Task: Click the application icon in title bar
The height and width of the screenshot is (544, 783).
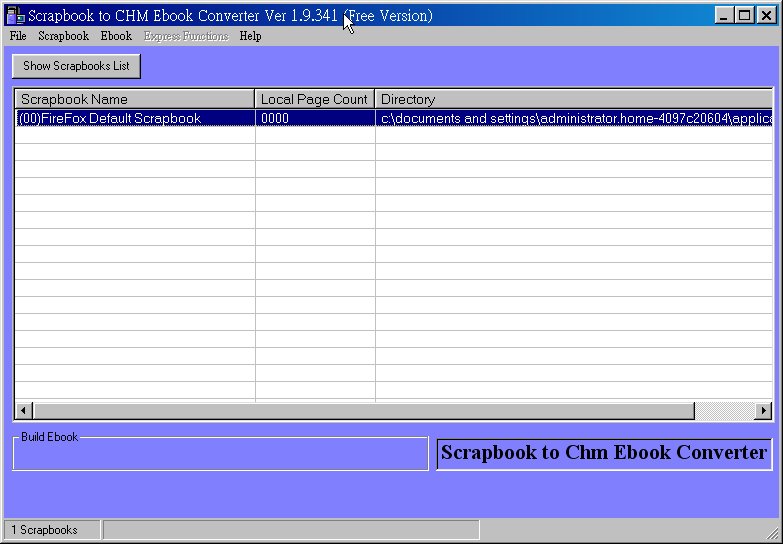Action: pos(15,15)
